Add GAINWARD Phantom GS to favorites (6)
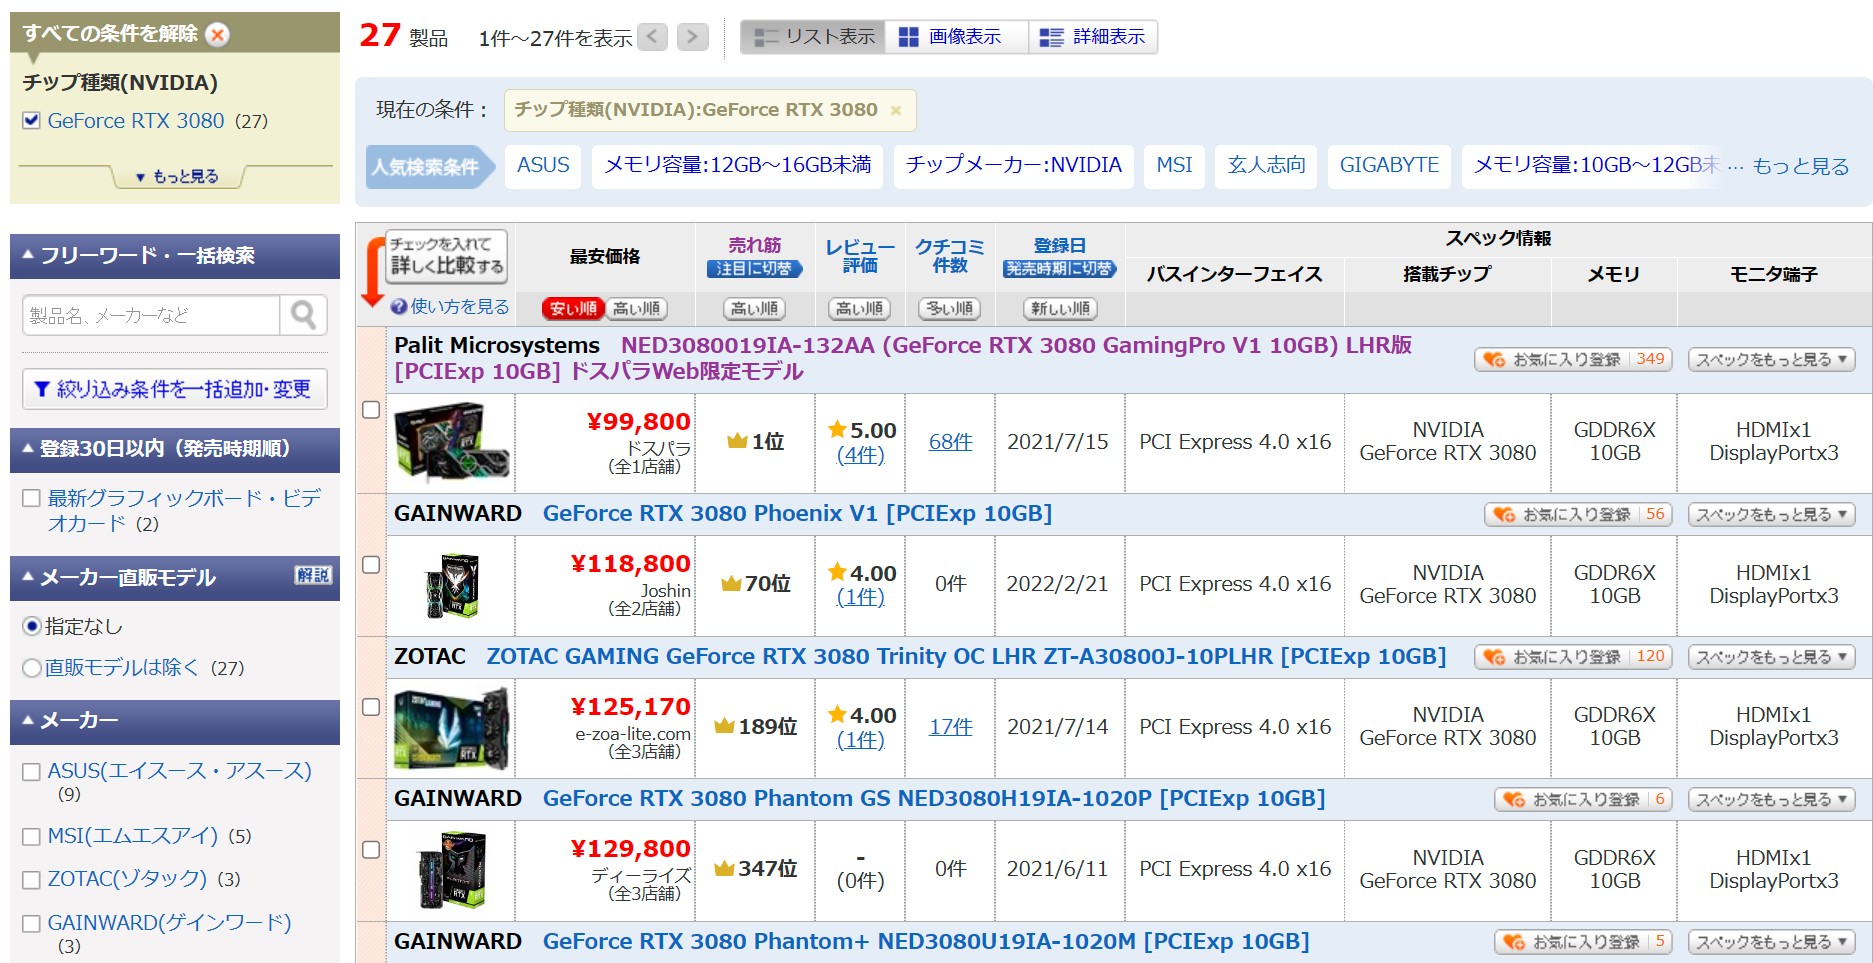This screenshot has width=1873, height=963. 1582,800
